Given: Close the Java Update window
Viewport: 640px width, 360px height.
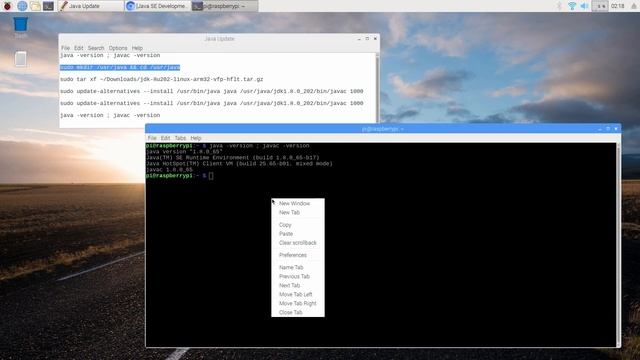Looking at the screenshot, I should coord(376,39).
